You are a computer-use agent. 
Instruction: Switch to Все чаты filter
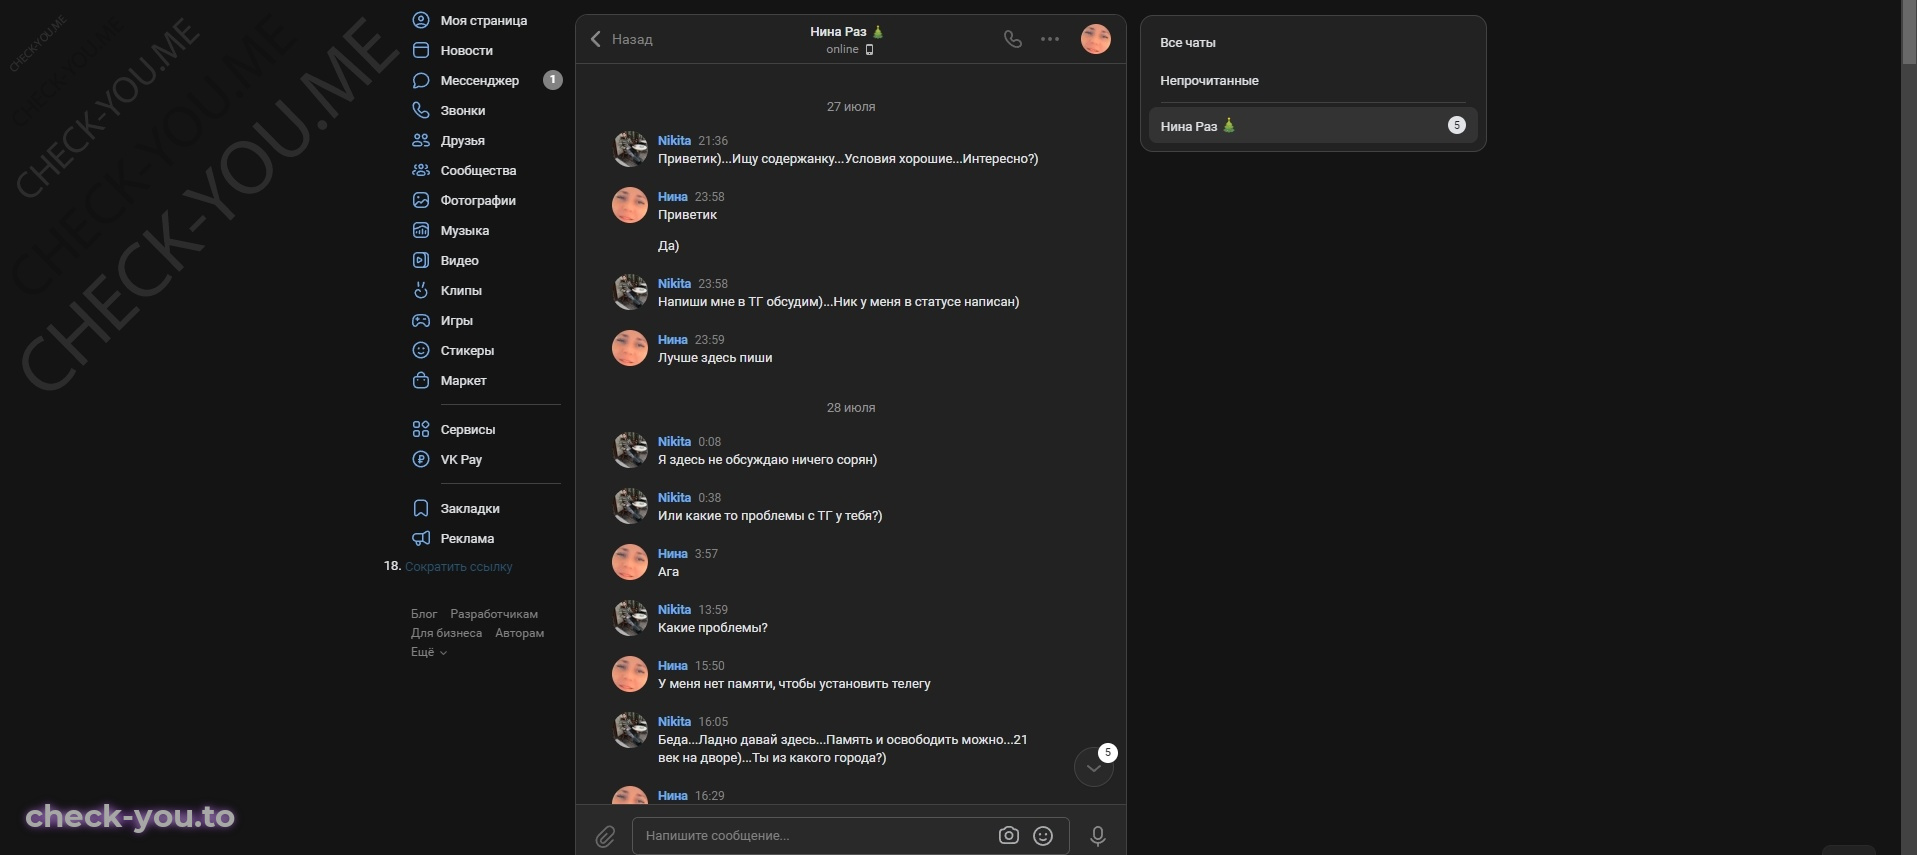1188,43
